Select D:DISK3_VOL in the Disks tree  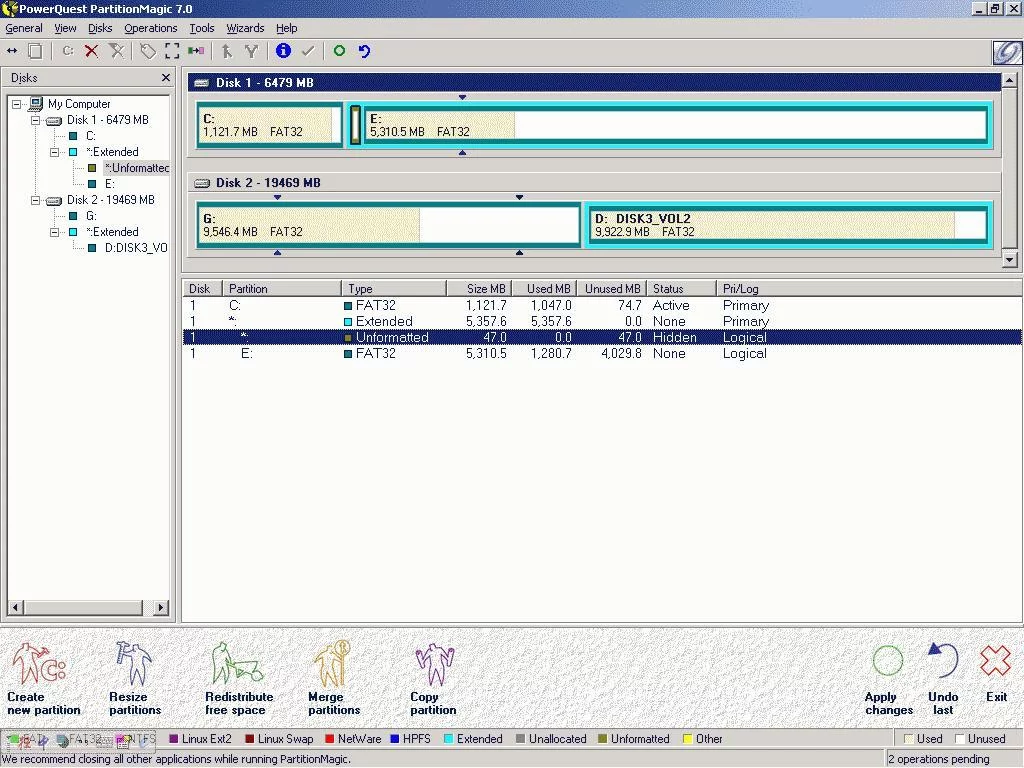(x=136, y=248)
